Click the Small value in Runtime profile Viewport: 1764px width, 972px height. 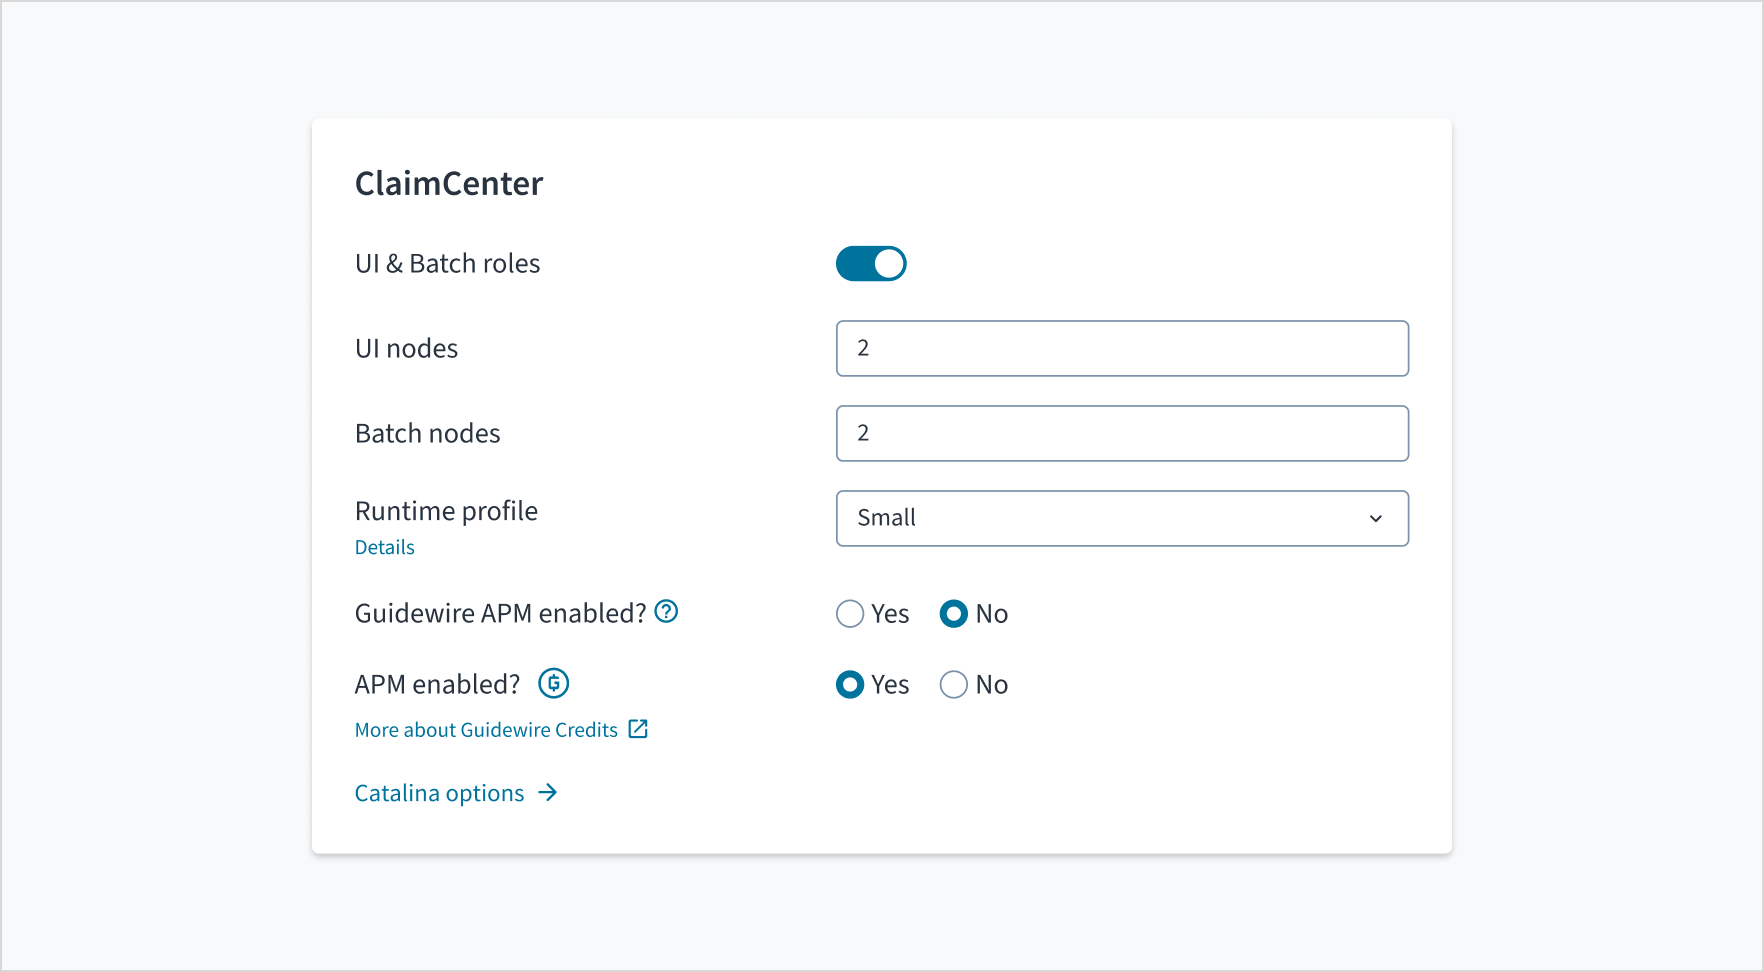(x=886, y=518)
